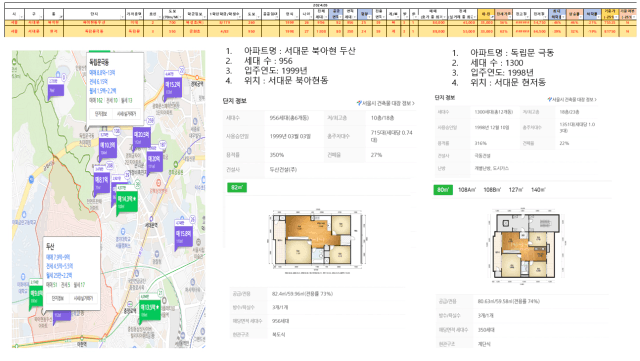Select the 매30억 purple map marker
The image size is (640, 361).
(154, 160)
